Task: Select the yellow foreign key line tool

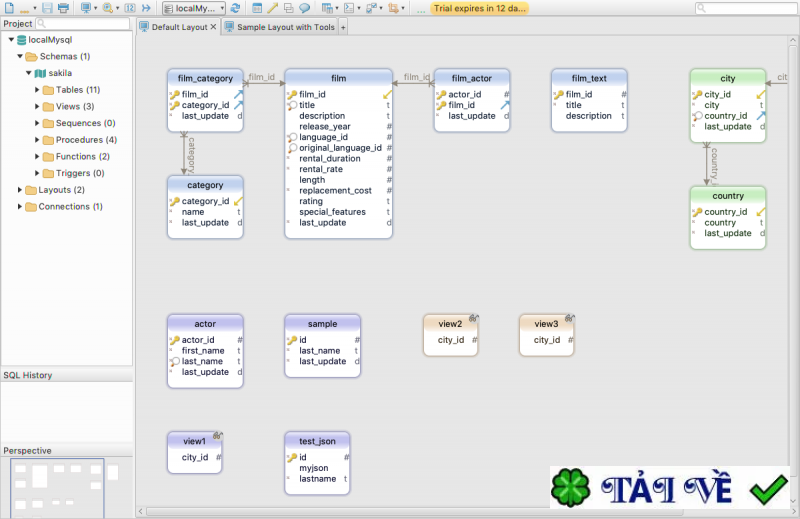Action: click(x=273, y=8)
